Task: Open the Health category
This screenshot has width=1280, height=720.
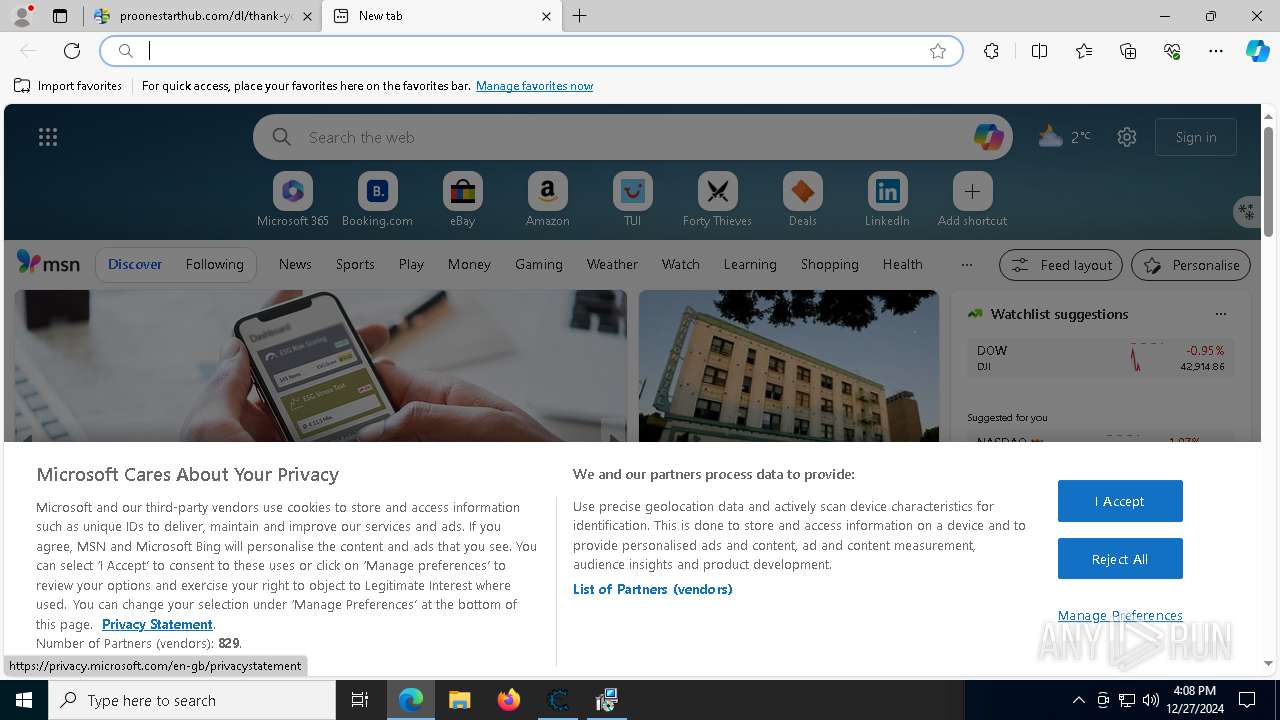Action: pyautogui.click(x=902, y=264)
